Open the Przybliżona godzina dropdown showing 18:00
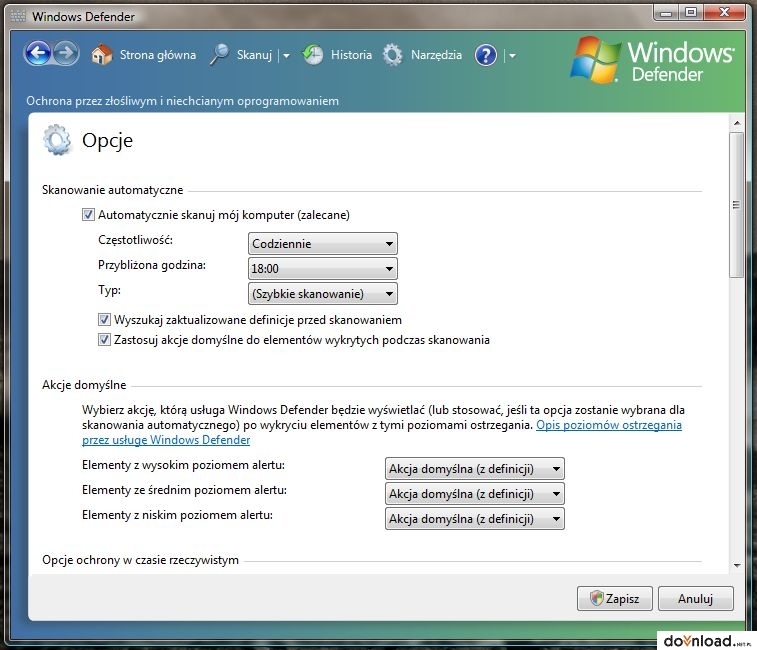This screenshot has height=650, width=757. (322, 268)
